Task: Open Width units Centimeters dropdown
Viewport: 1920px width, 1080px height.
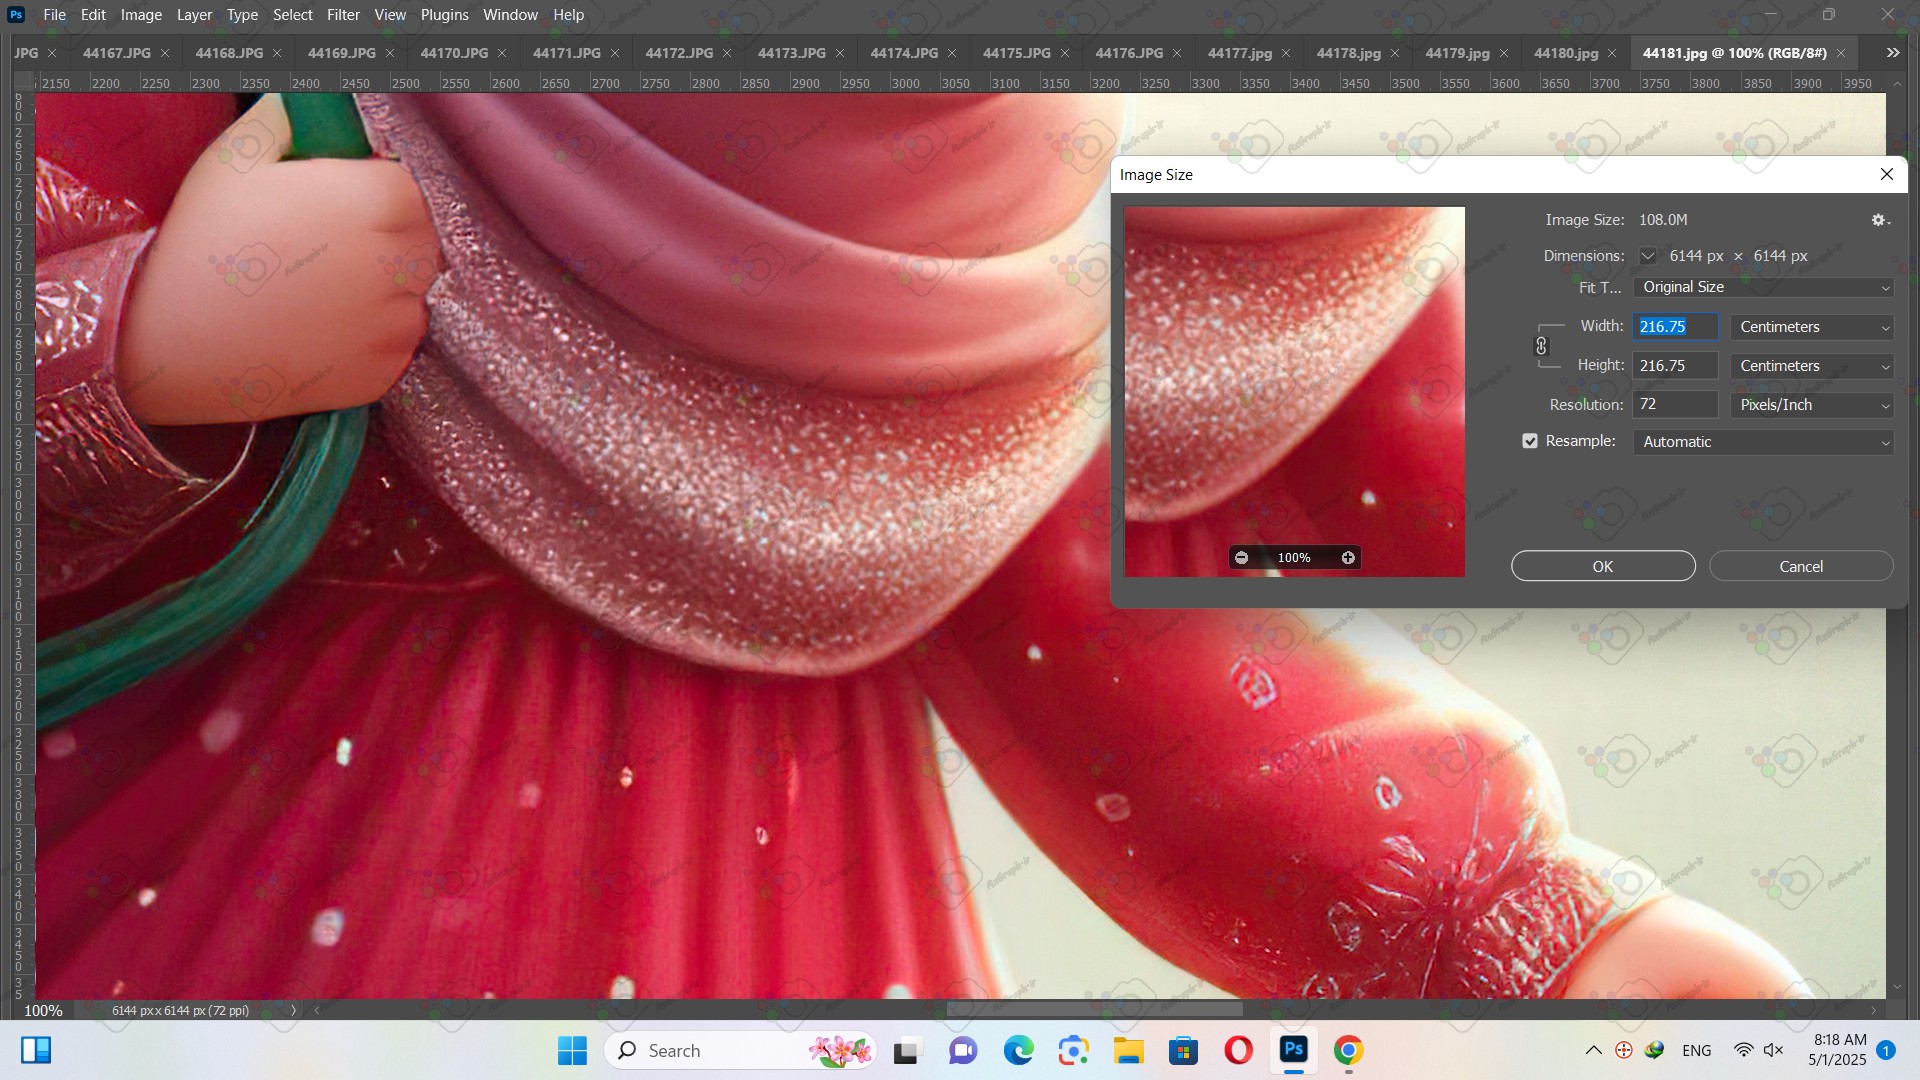Action: [1812, 327]
